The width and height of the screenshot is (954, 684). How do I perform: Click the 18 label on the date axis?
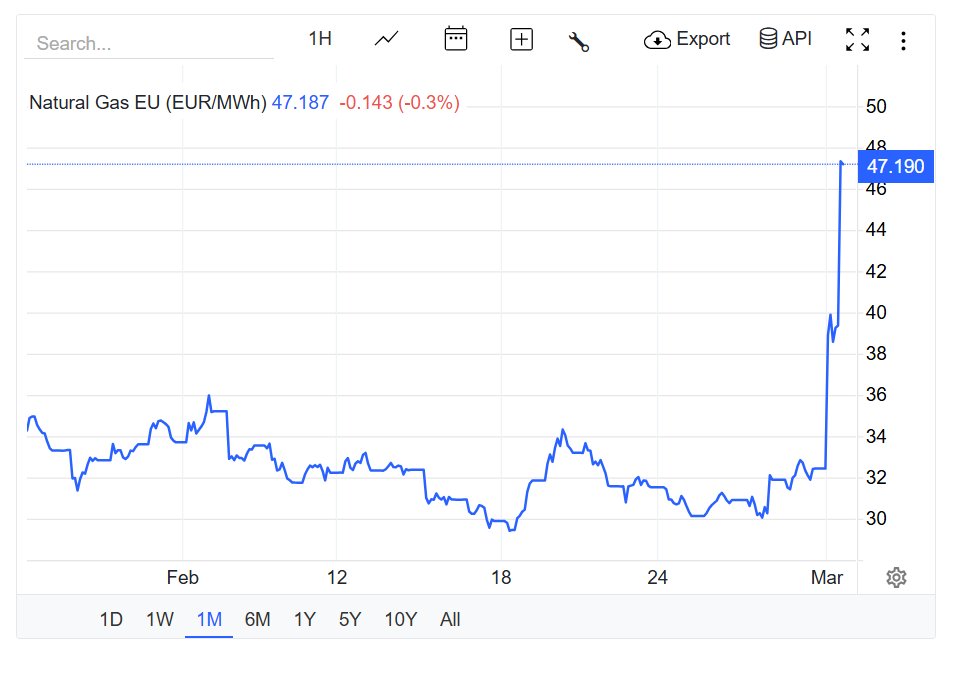point(501,578)
